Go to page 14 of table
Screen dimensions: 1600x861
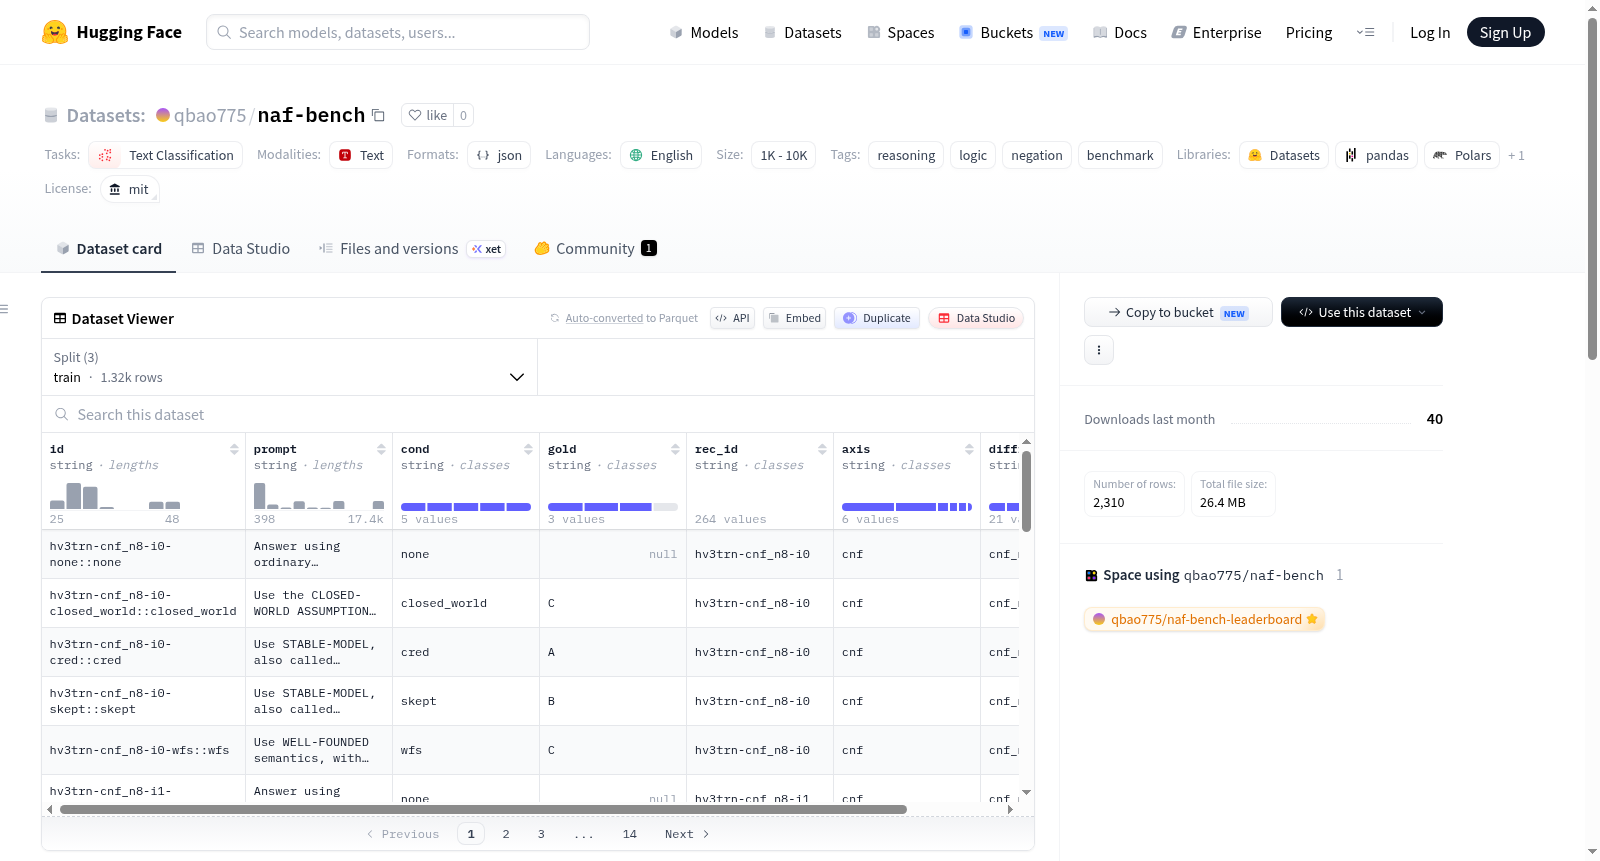(x=630, y=834)
